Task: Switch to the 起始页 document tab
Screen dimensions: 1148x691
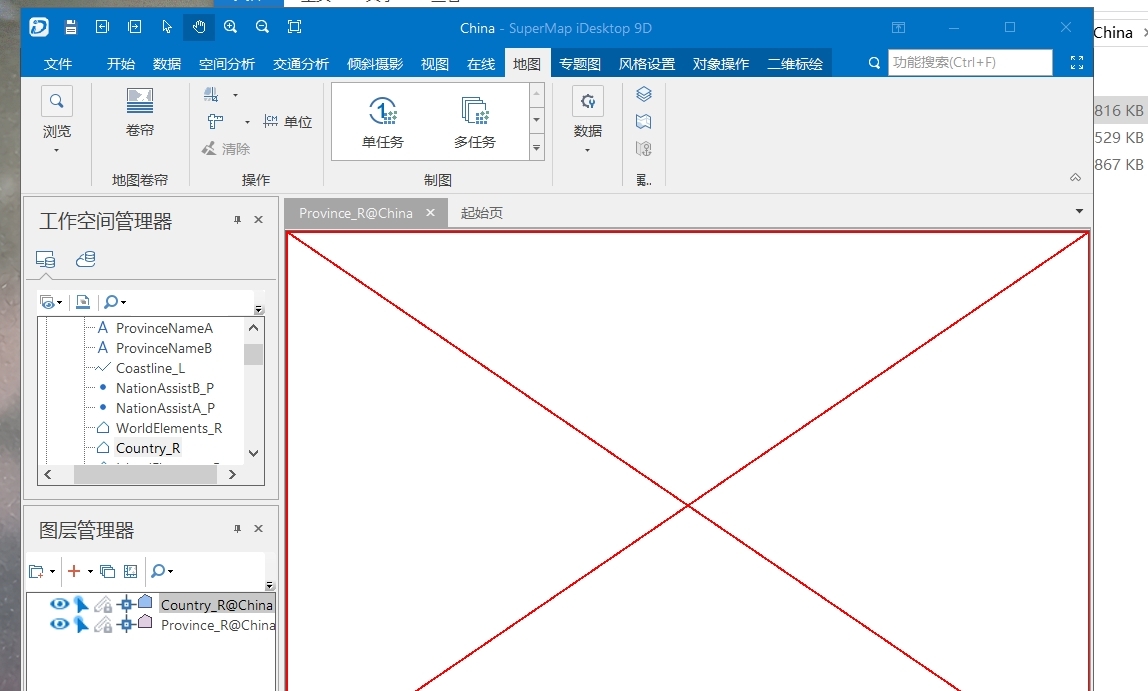Action: 482,213
